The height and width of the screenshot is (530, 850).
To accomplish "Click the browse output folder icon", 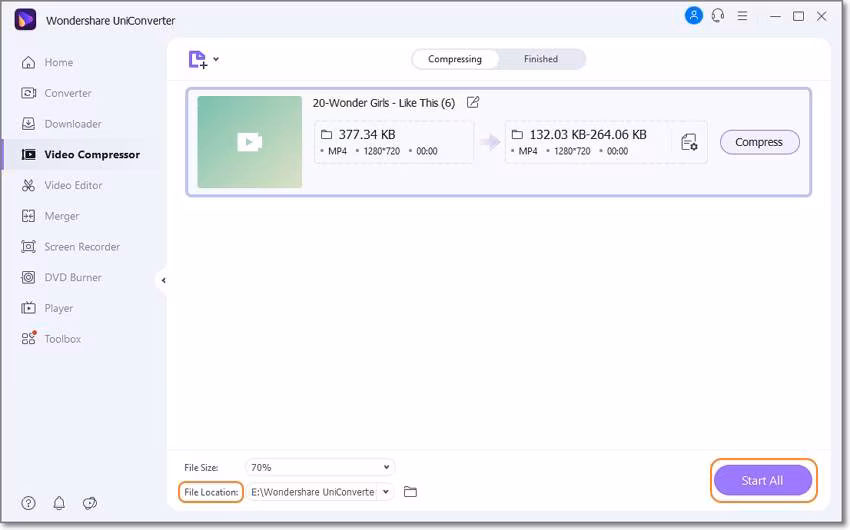I will coord(410,492).
